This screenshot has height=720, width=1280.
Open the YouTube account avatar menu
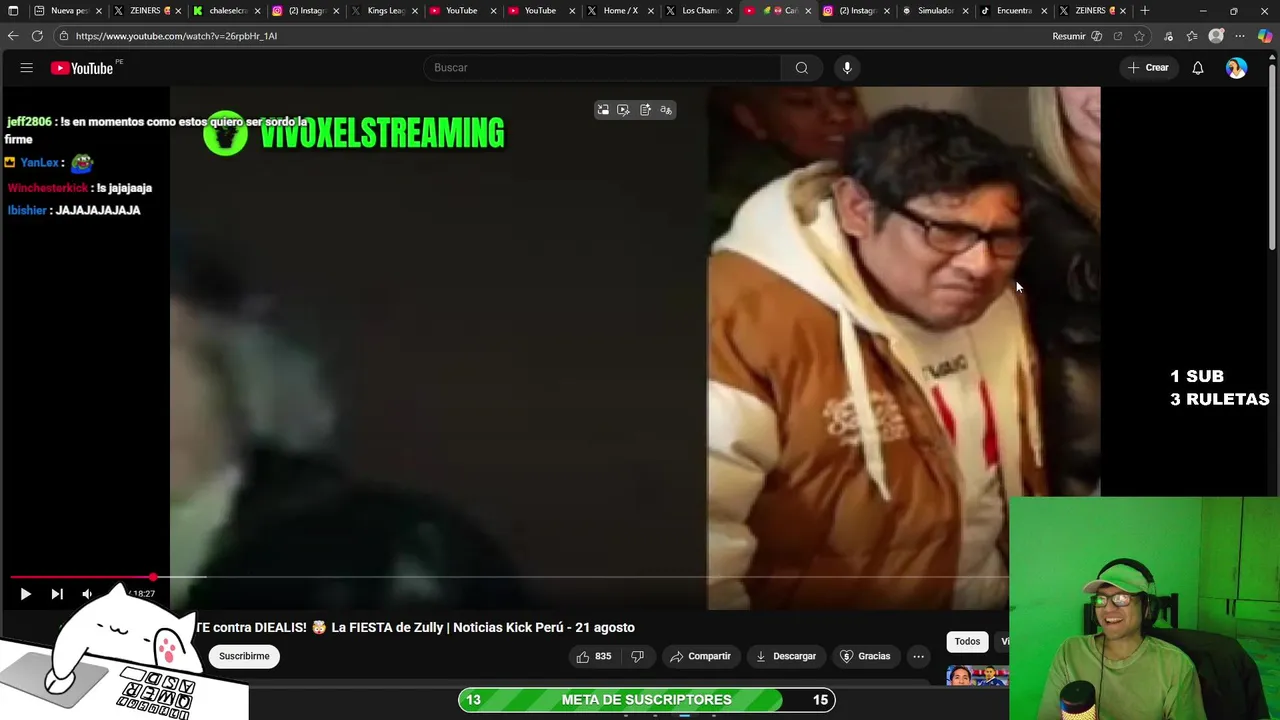[x=1237, y=68]
